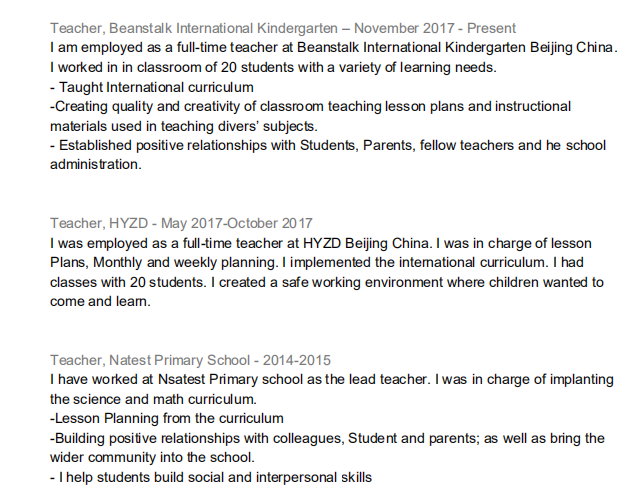Click the line starting "-Creating quality and creativity"
The width and height of the screenshot is (643, 499).
pos(310,106)
